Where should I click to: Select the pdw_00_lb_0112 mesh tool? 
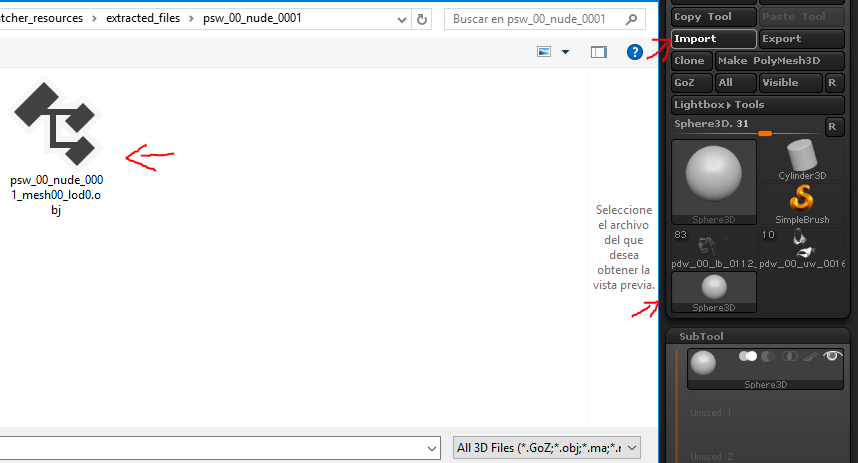click(x=712, y=246)
